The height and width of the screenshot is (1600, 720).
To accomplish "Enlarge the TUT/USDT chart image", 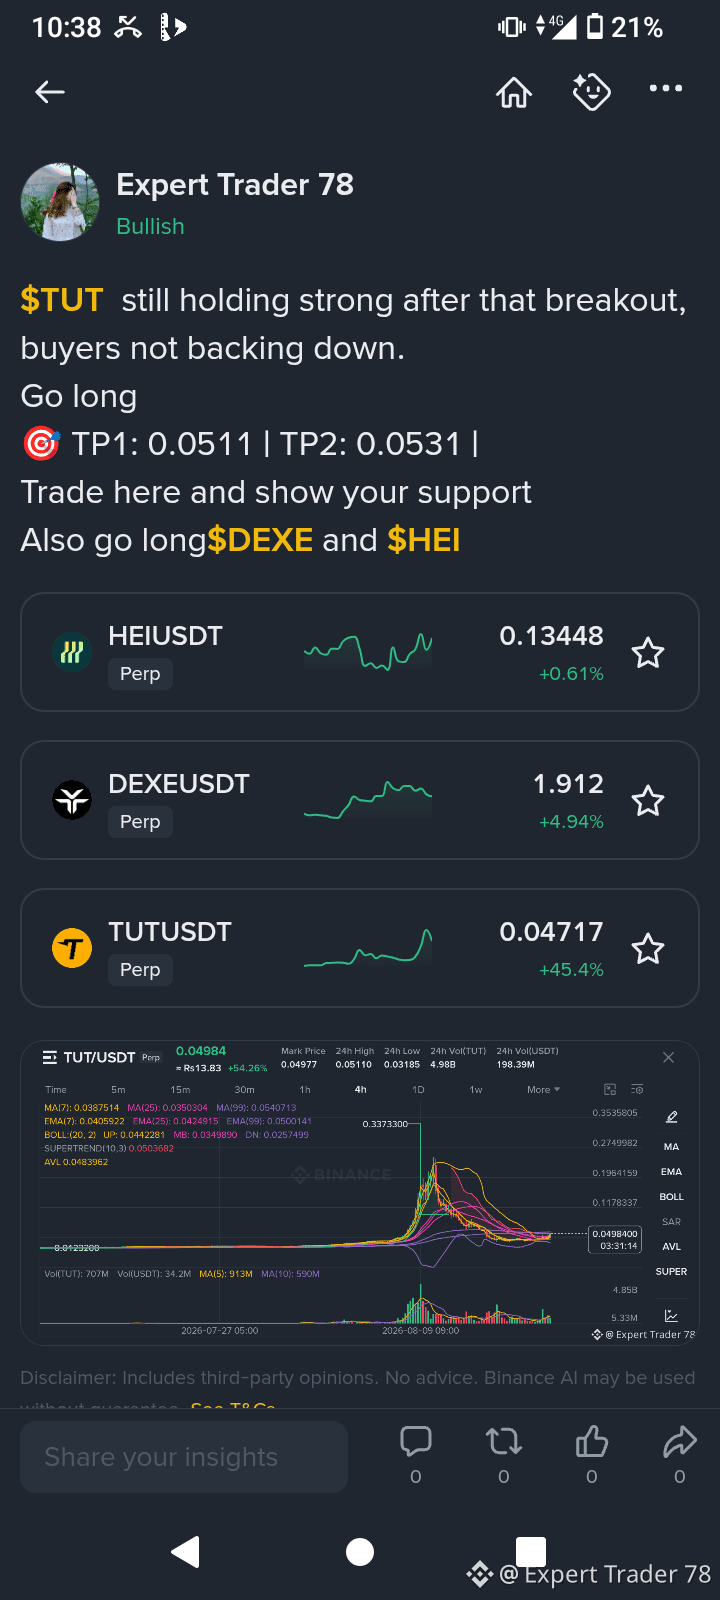I will 360,1193.
